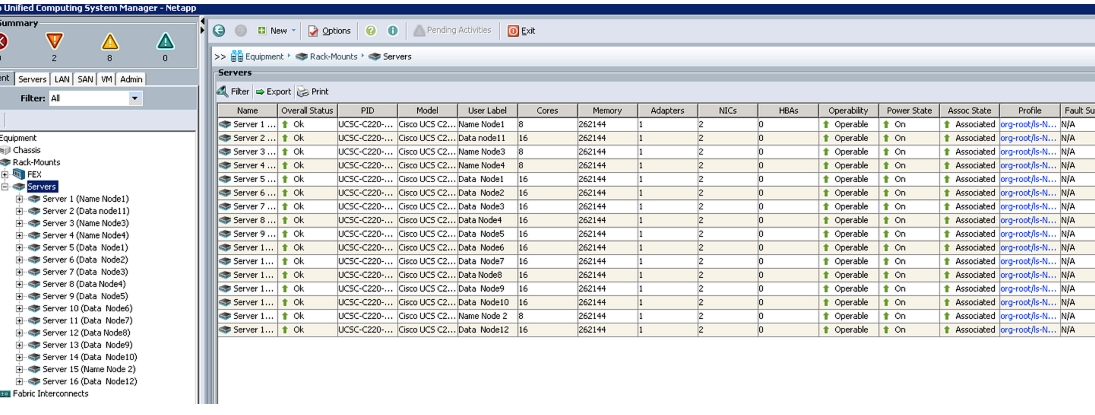Expand the FEX tree node
Screen dimensions: 1095x415
pyautogui.click(x=6, y=175)
